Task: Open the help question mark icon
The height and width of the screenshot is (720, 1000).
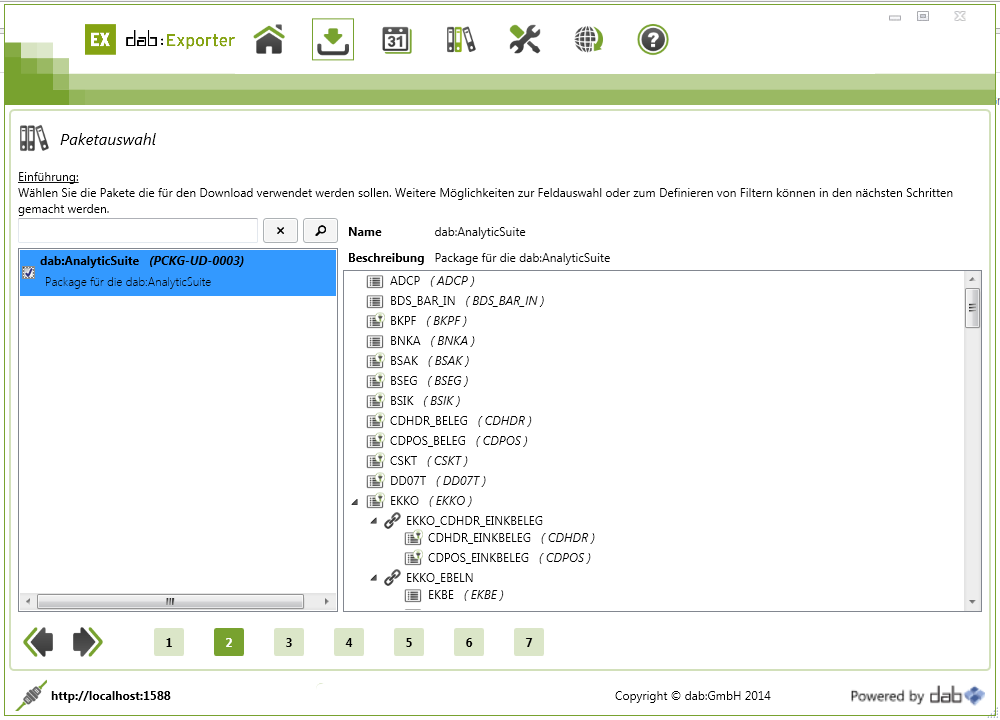Action: point(652,40)
